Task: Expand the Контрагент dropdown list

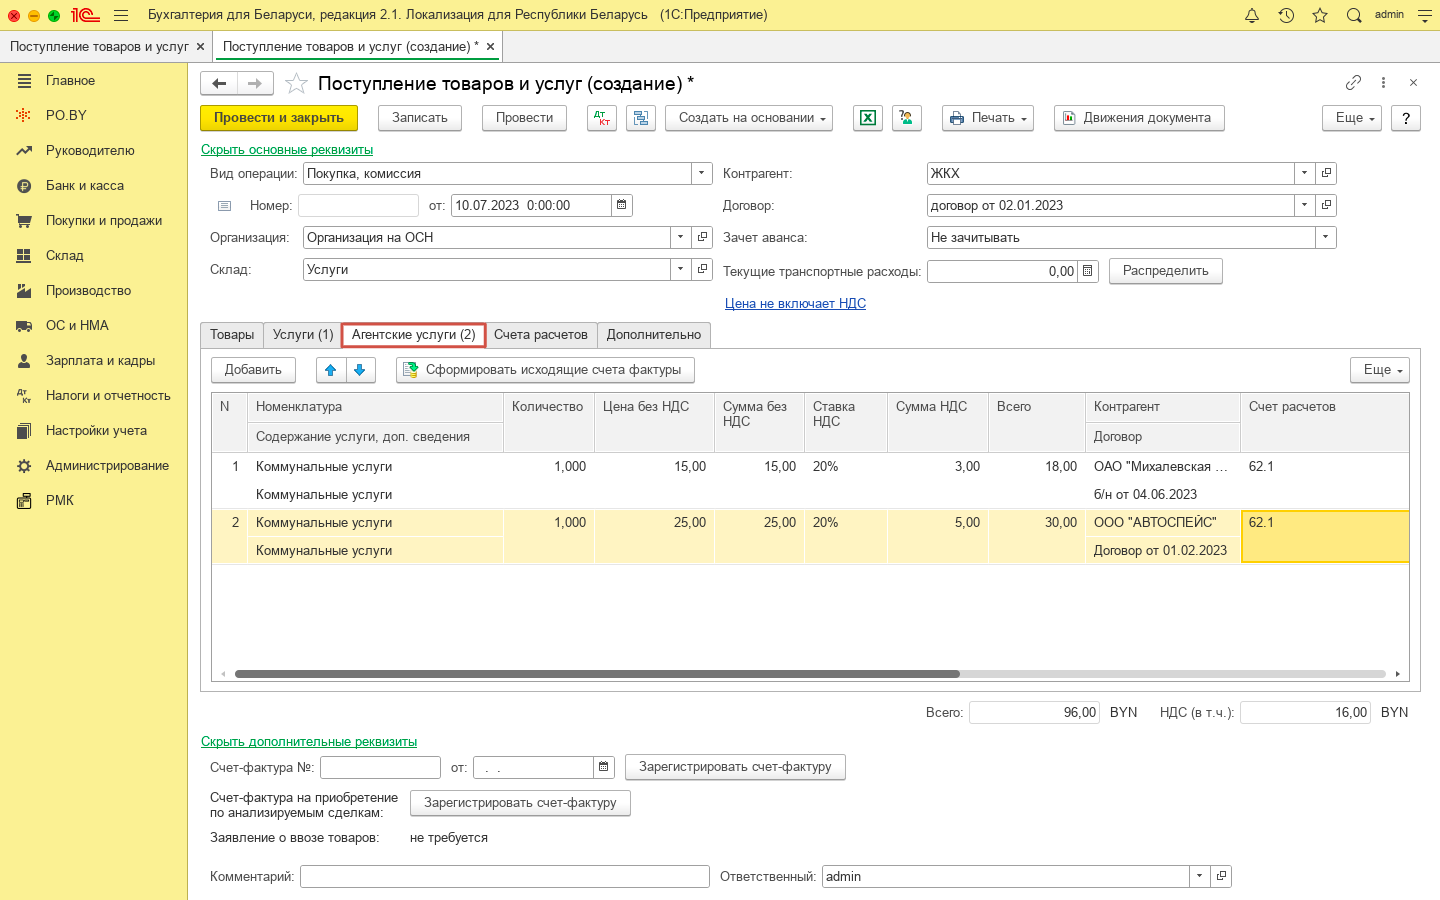Action: coord(1304,173)
